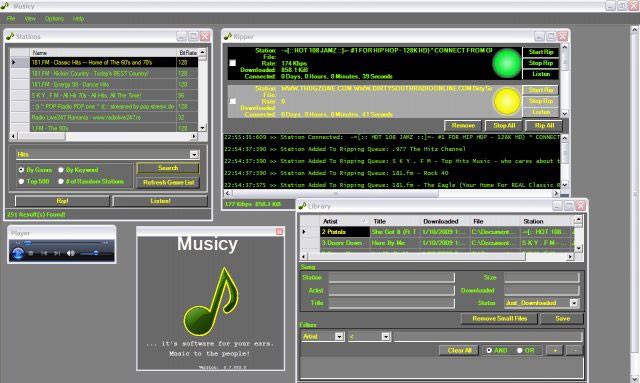Select the By Keyword radio option

[61, 170]
